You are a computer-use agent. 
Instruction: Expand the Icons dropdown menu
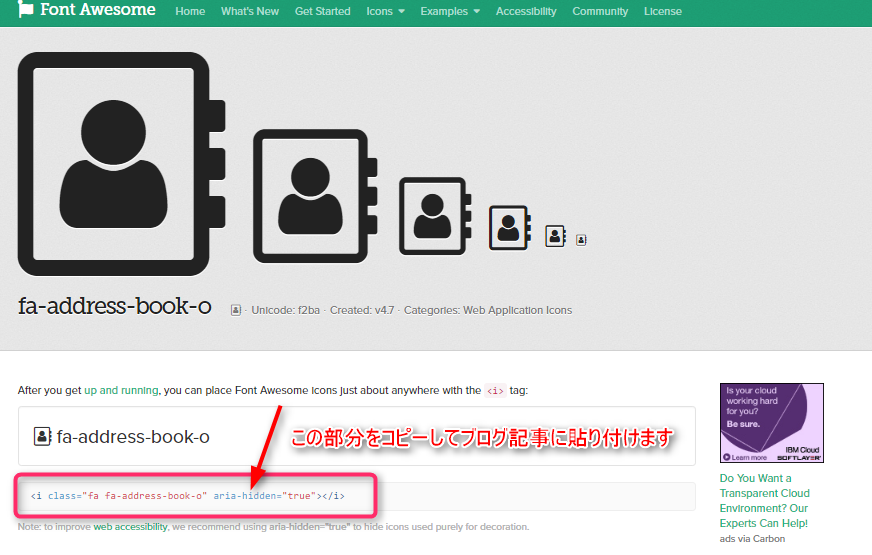(385, 11)
